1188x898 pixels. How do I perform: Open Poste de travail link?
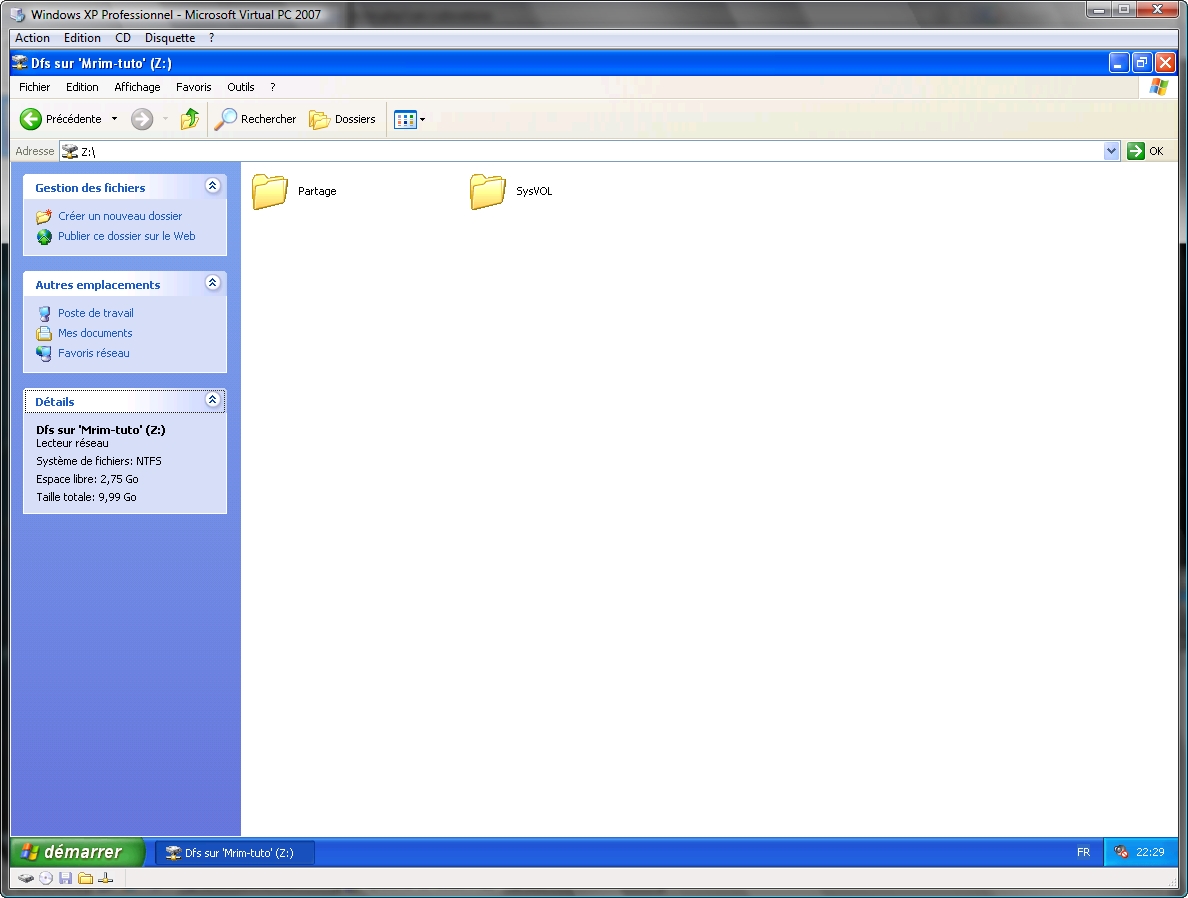point(95,313)
